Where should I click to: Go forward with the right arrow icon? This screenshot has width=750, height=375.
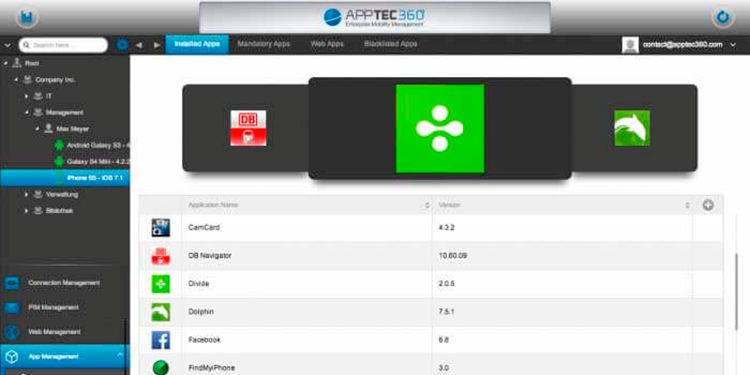point(157,45)
